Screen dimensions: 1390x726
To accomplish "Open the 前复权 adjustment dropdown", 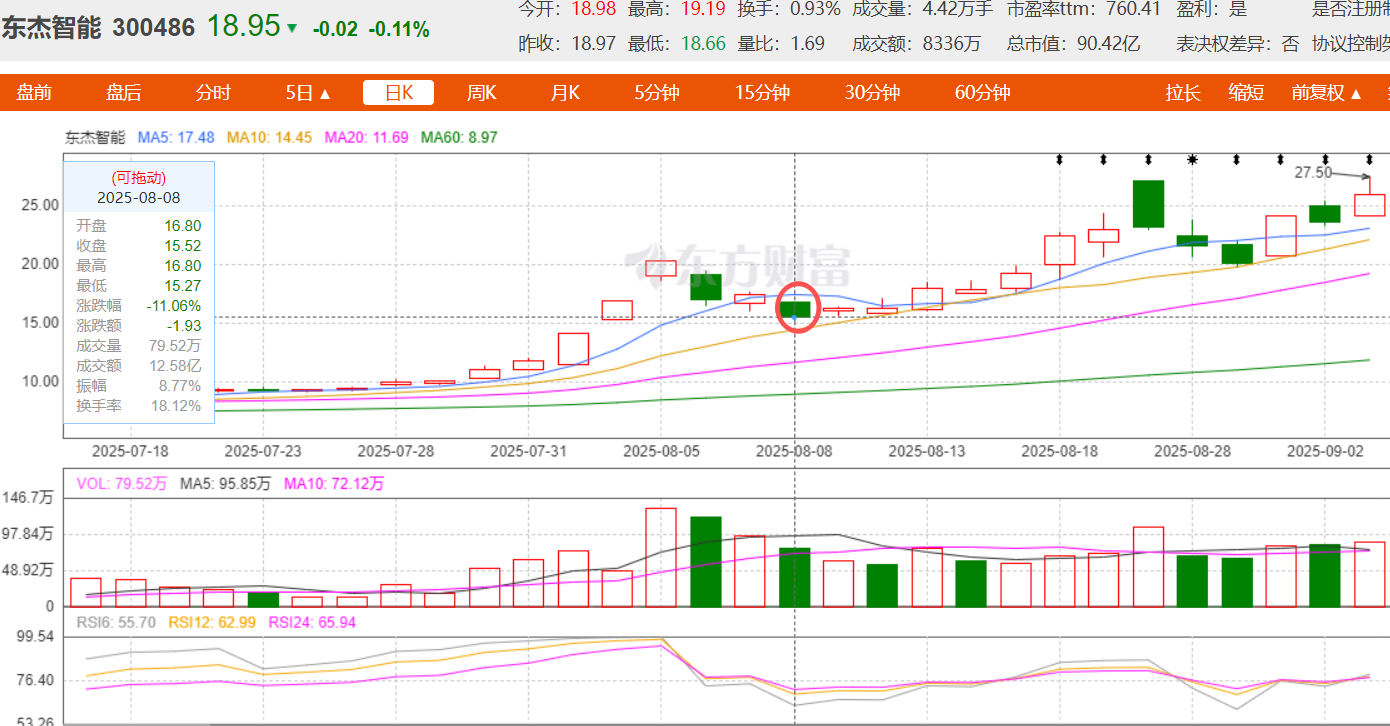I will pyautogui.click(x=1327, y=93).
